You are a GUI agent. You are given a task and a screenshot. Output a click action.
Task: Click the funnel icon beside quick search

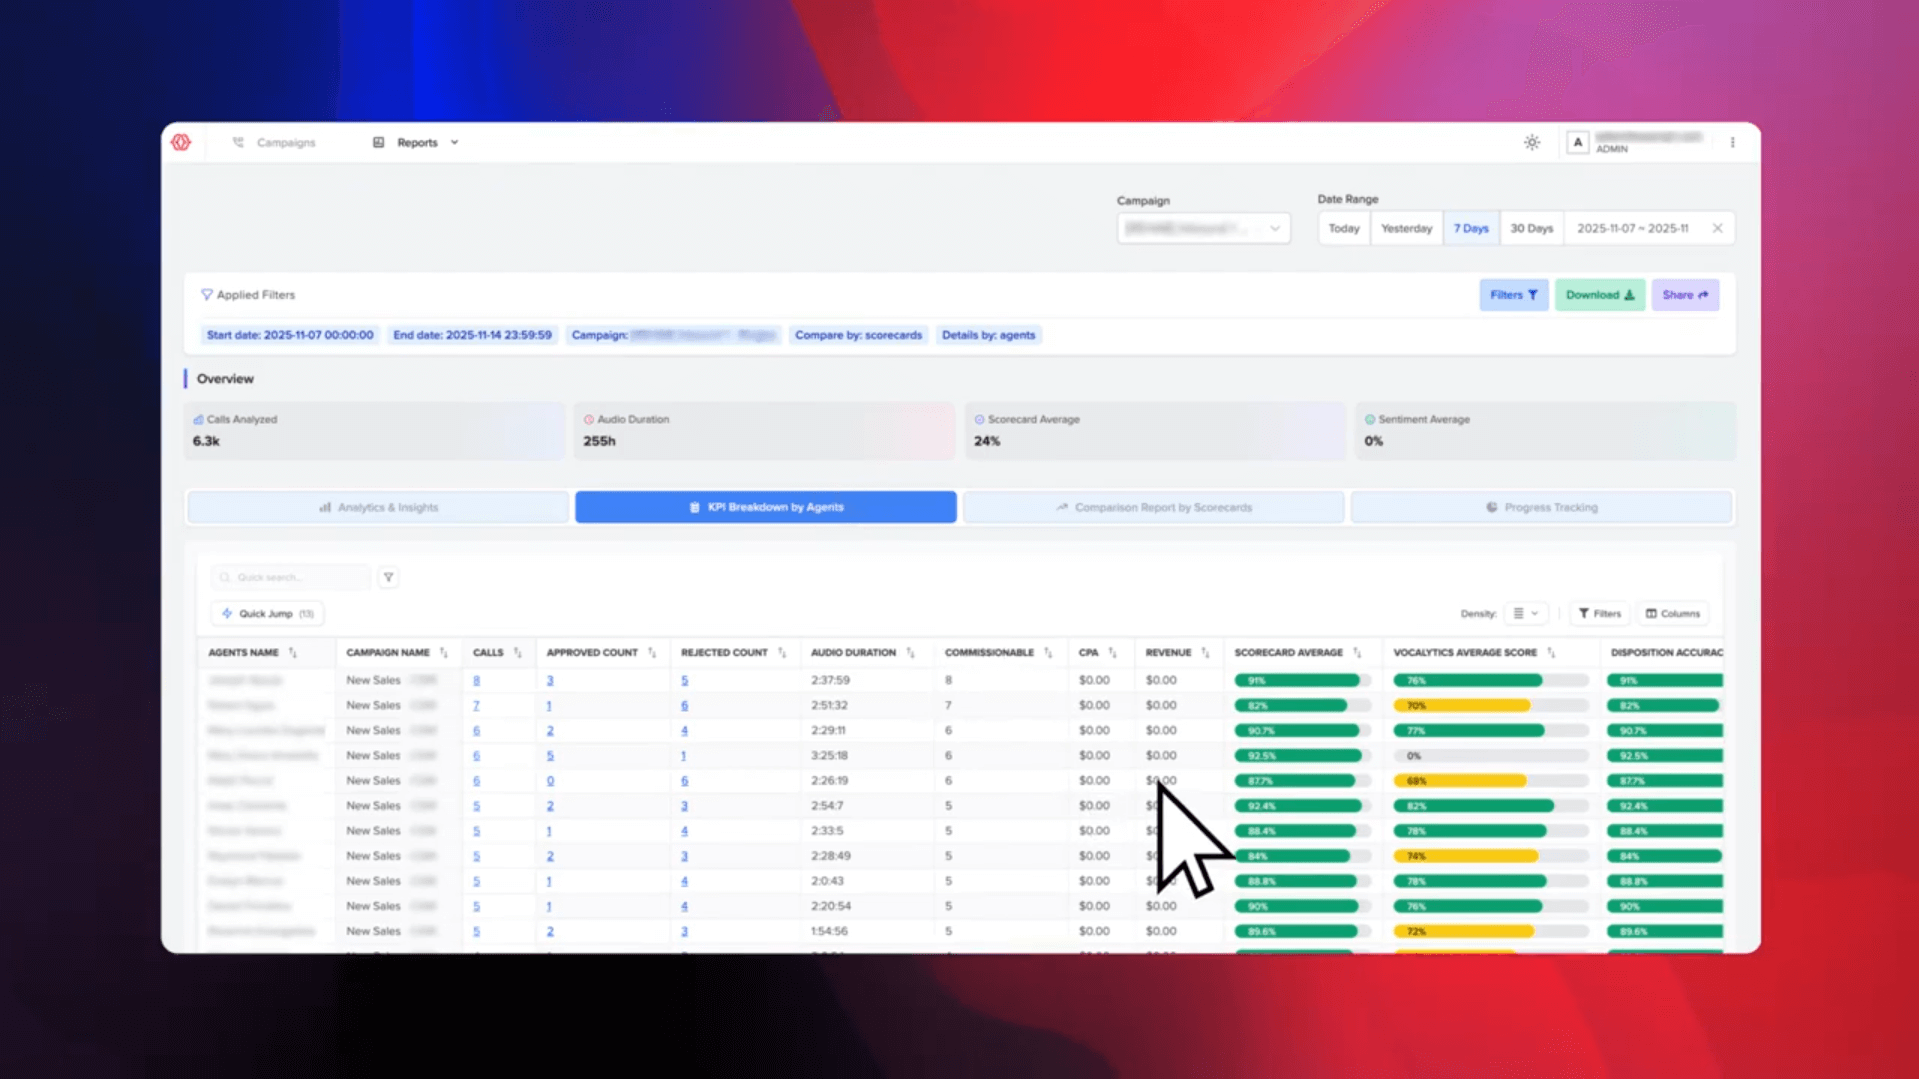tap(388, 577)
